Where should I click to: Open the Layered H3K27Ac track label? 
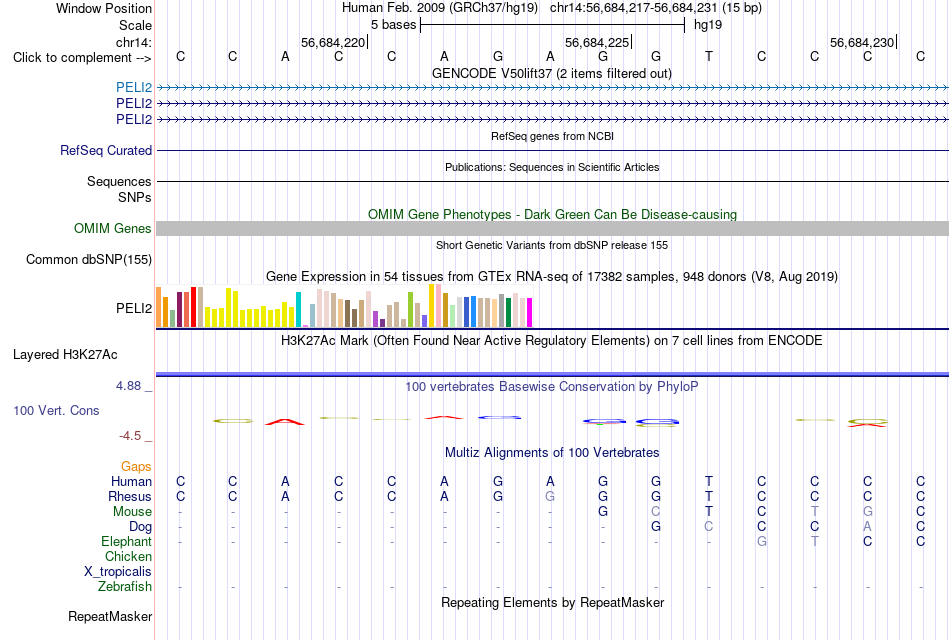click(x=65, y=355)
